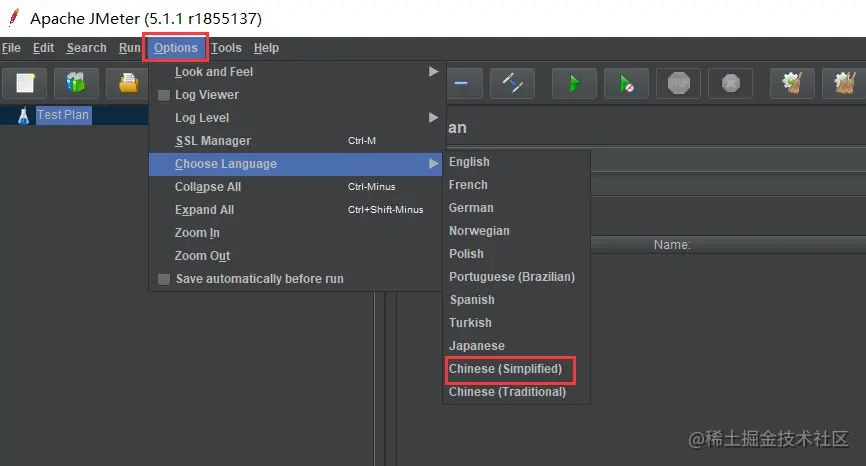Click the Remove (minus) toolbar icon
Screen dimensions: 866x466
(x=462, y=83)
